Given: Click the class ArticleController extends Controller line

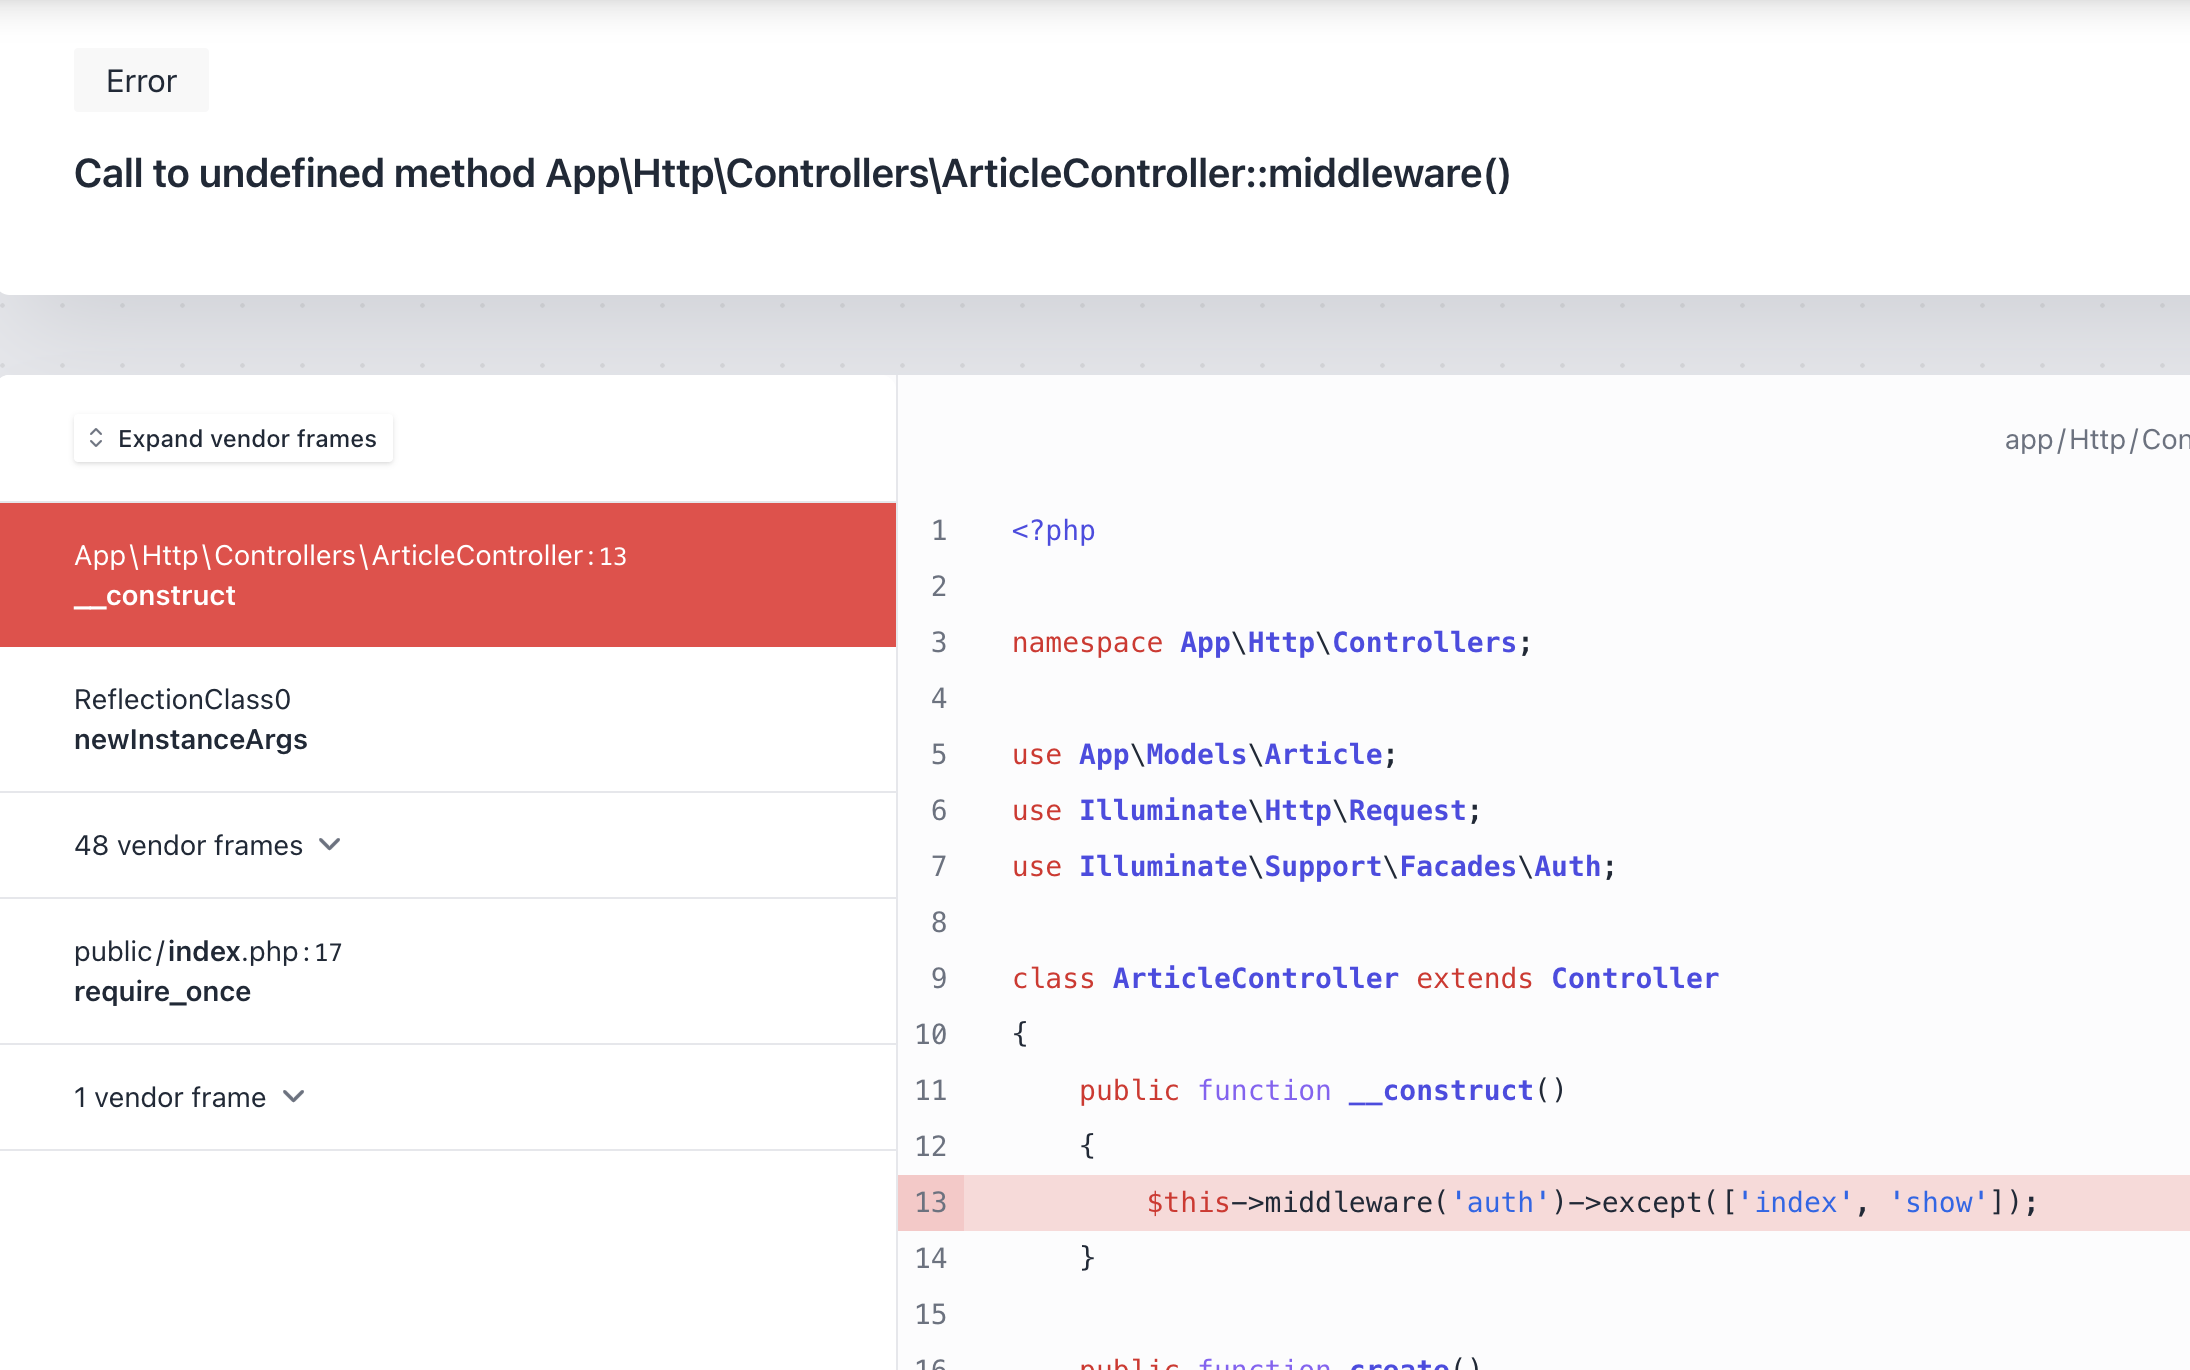Looking at the screenshot, I should pos(1365,978).
